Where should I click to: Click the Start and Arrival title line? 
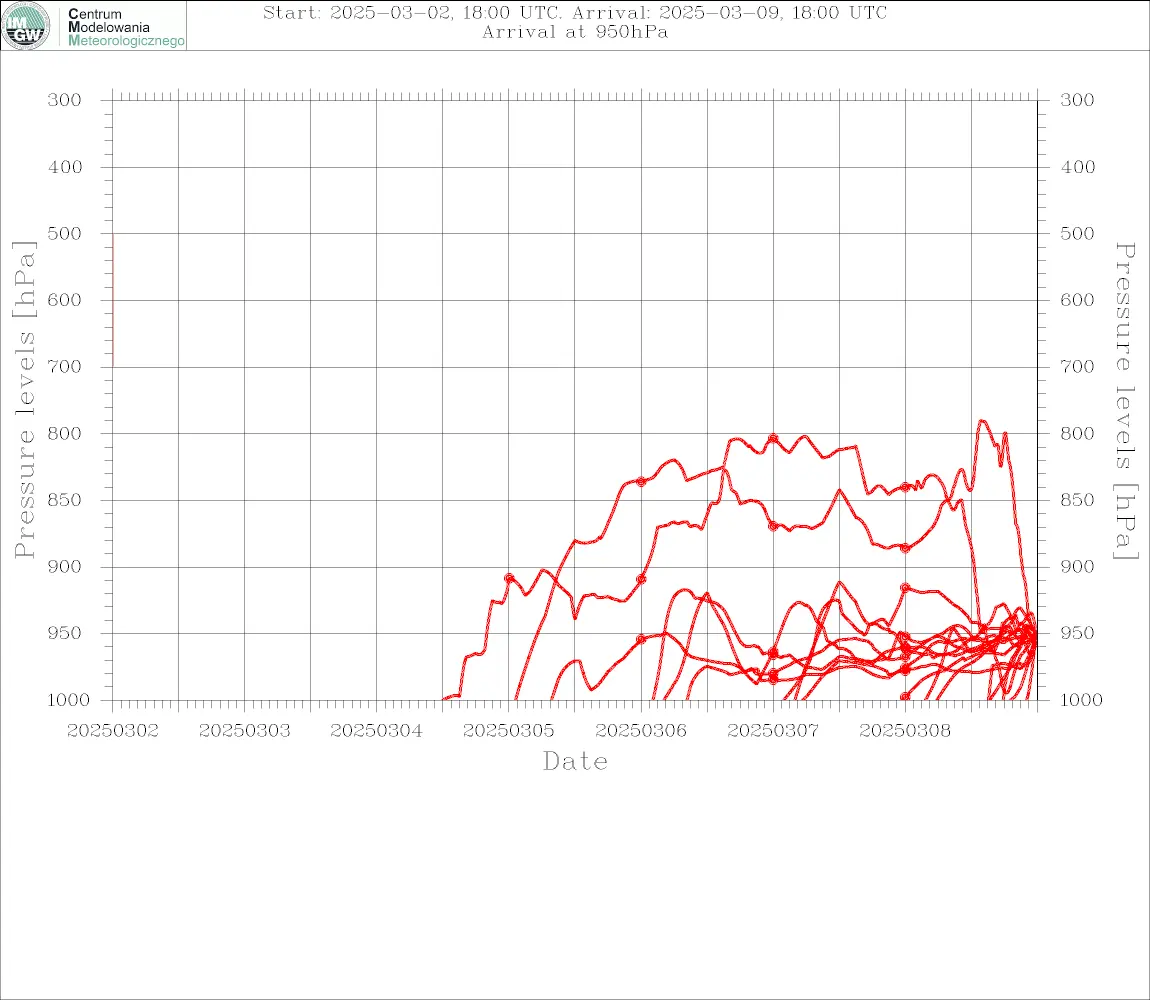point(575,12)
